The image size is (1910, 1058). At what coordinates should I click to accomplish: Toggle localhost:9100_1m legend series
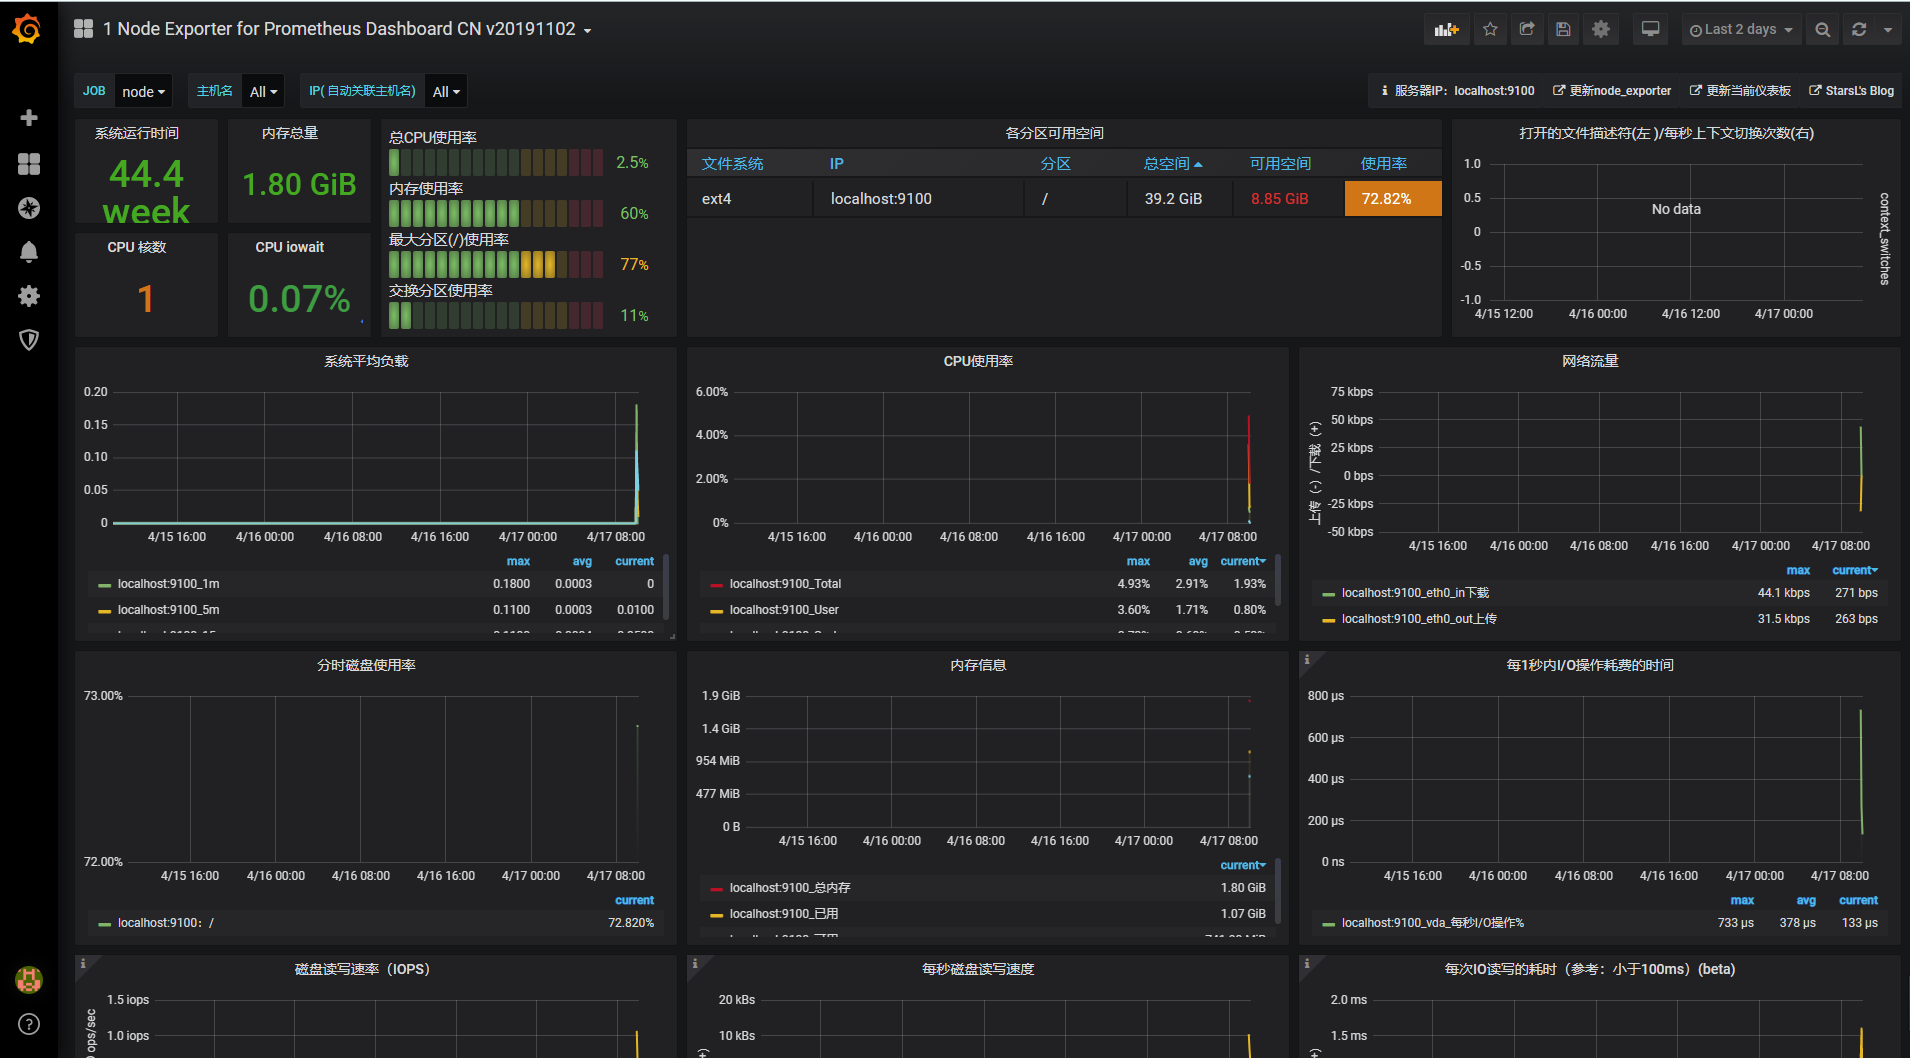coord(168,584)
